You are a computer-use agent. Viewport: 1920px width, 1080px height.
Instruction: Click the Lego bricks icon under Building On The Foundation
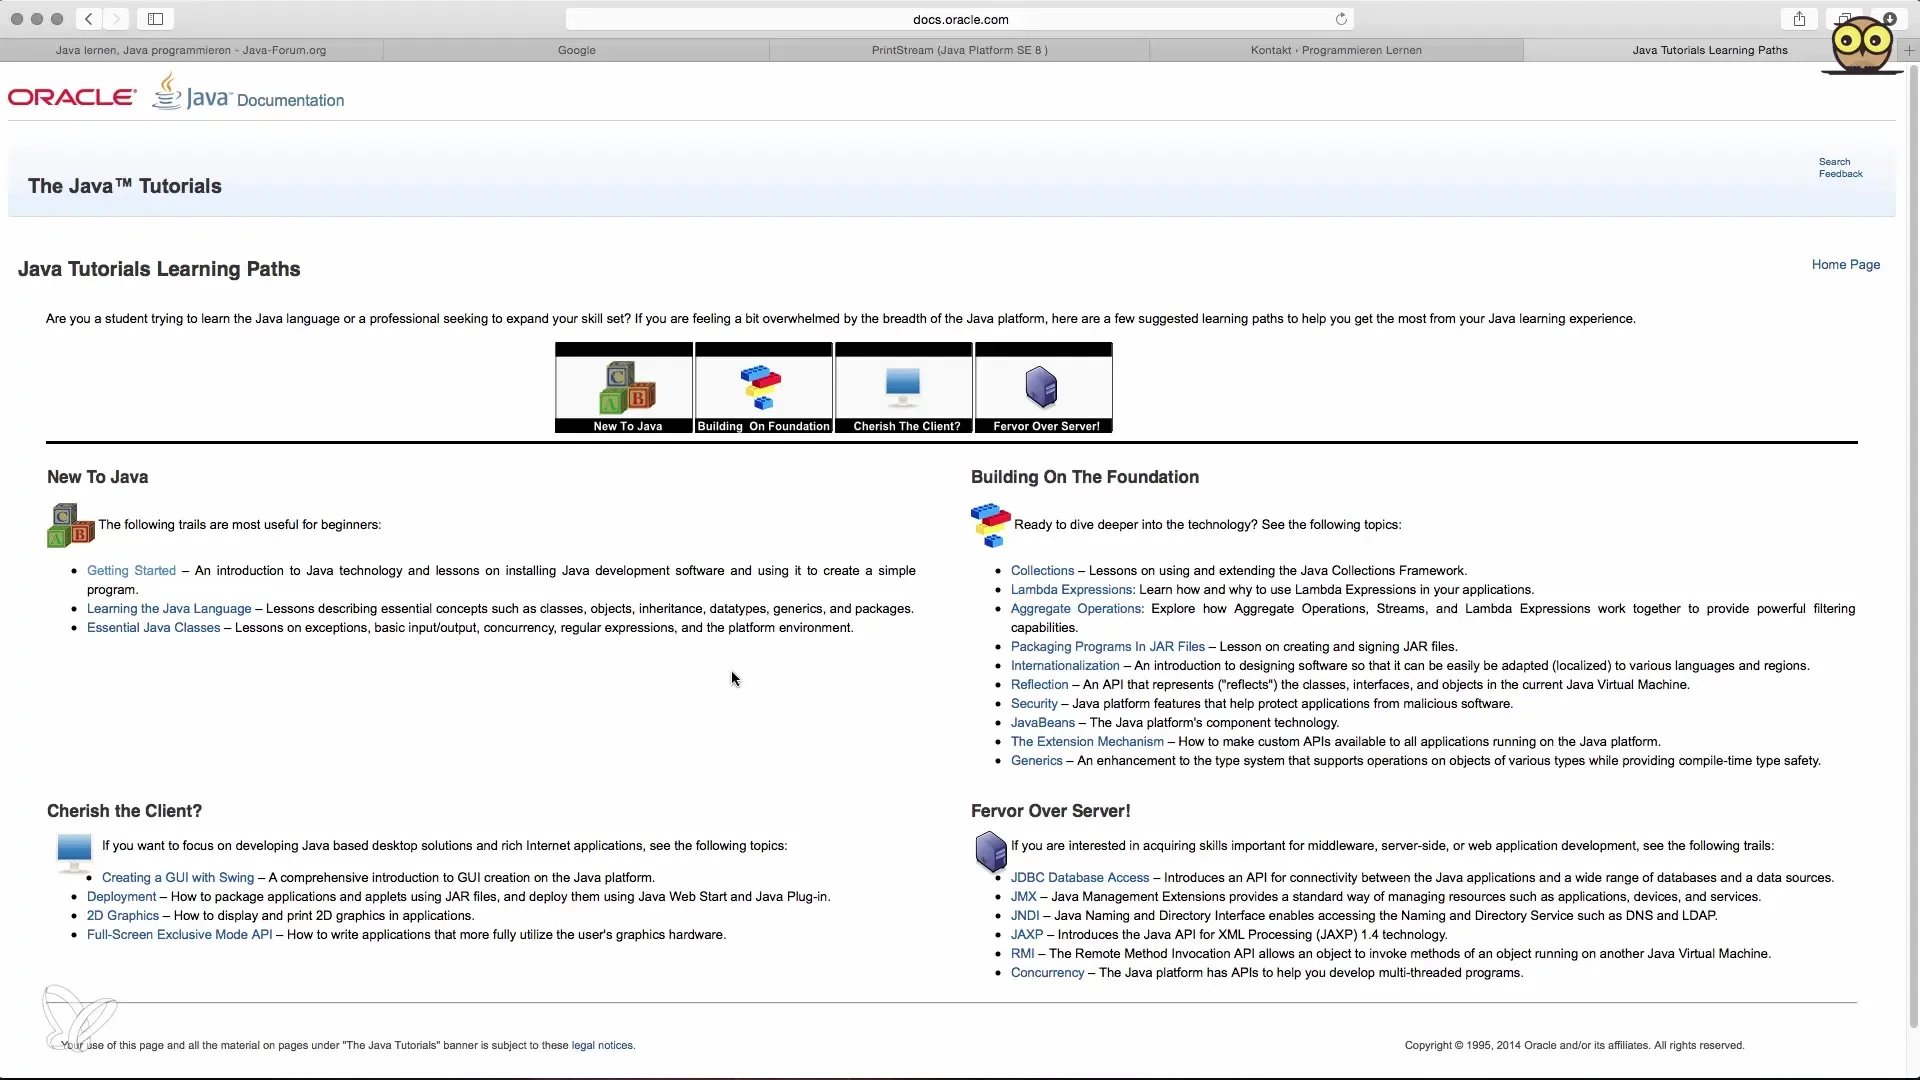[990, 525]
